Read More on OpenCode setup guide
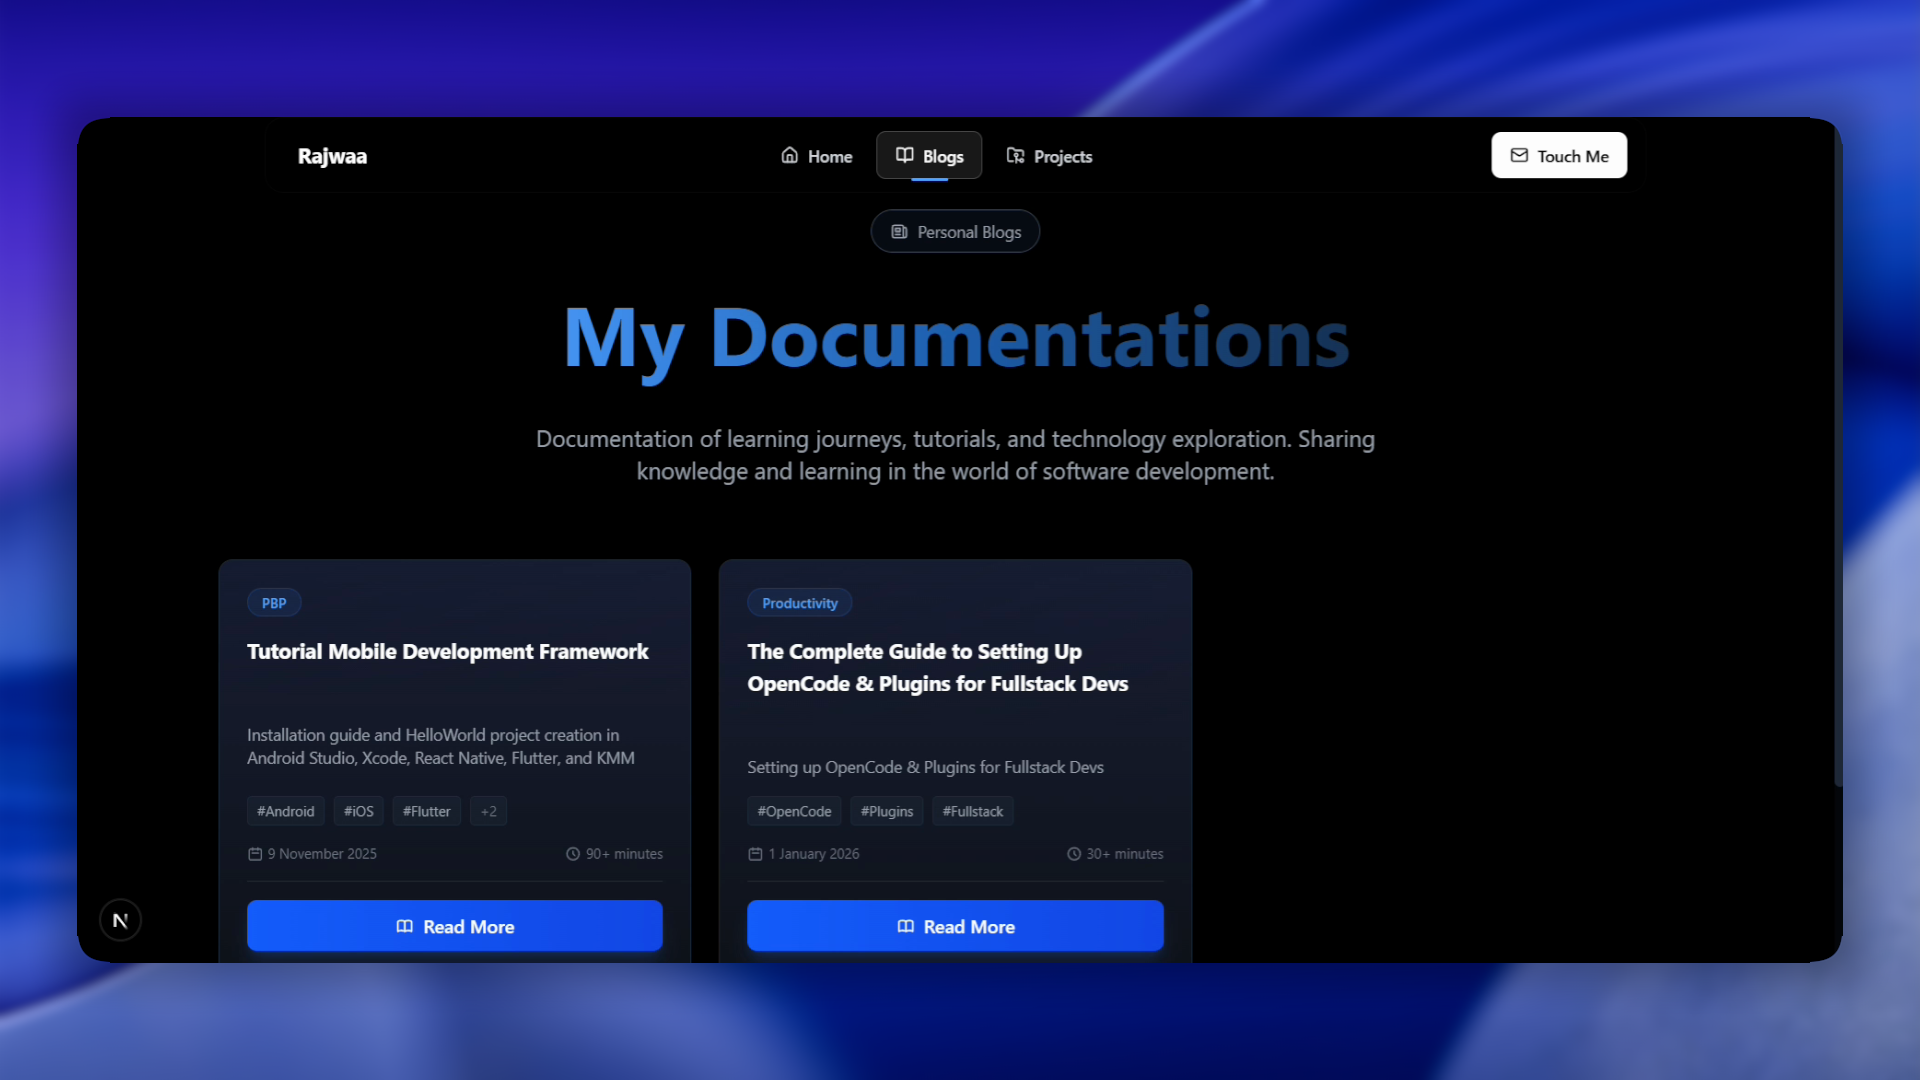1920x1080 pixels. [955, 926]
